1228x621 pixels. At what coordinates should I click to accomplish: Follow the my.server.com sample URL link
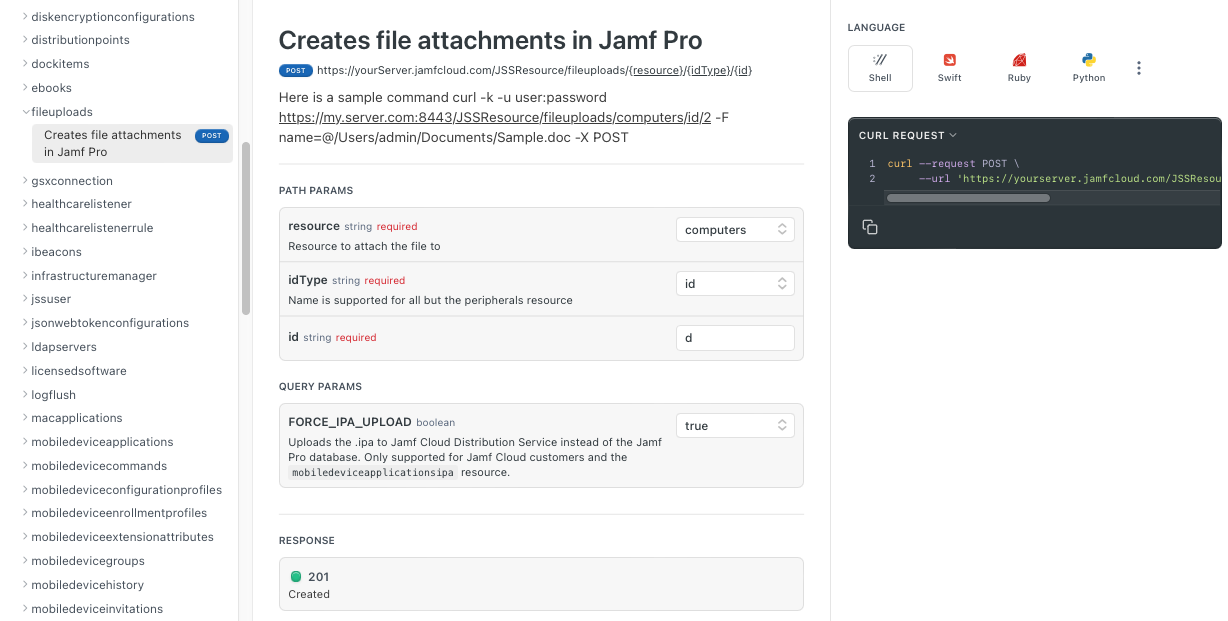click(x=495, y=117)
